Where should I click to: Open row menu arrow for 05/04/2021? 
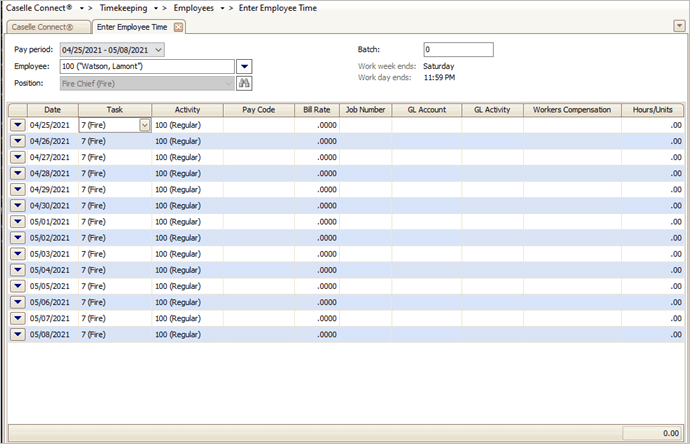tap(18, 270)
